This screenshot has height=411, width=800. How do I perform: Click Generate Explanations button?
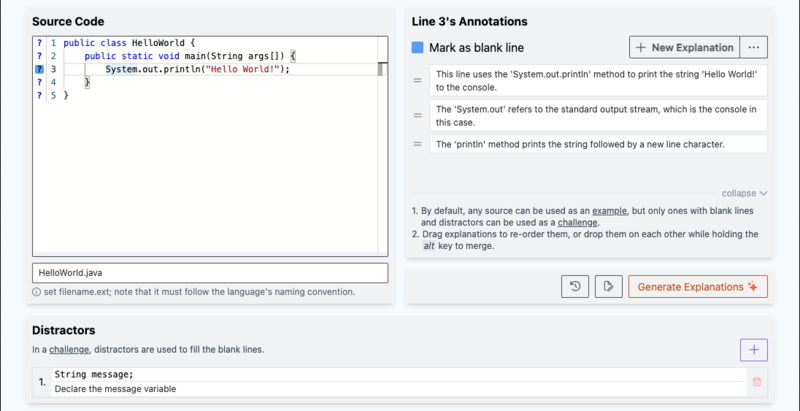(697, 287)
